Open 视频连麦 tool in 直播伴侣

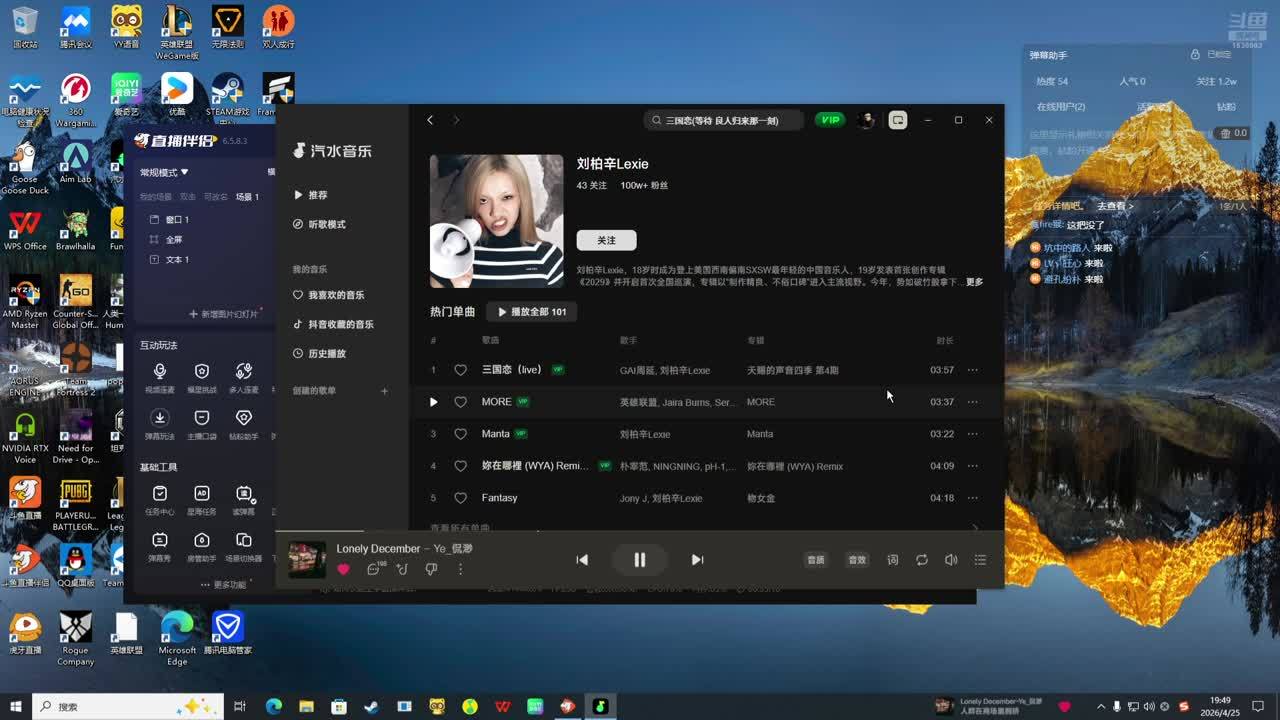tap(160, 378)
